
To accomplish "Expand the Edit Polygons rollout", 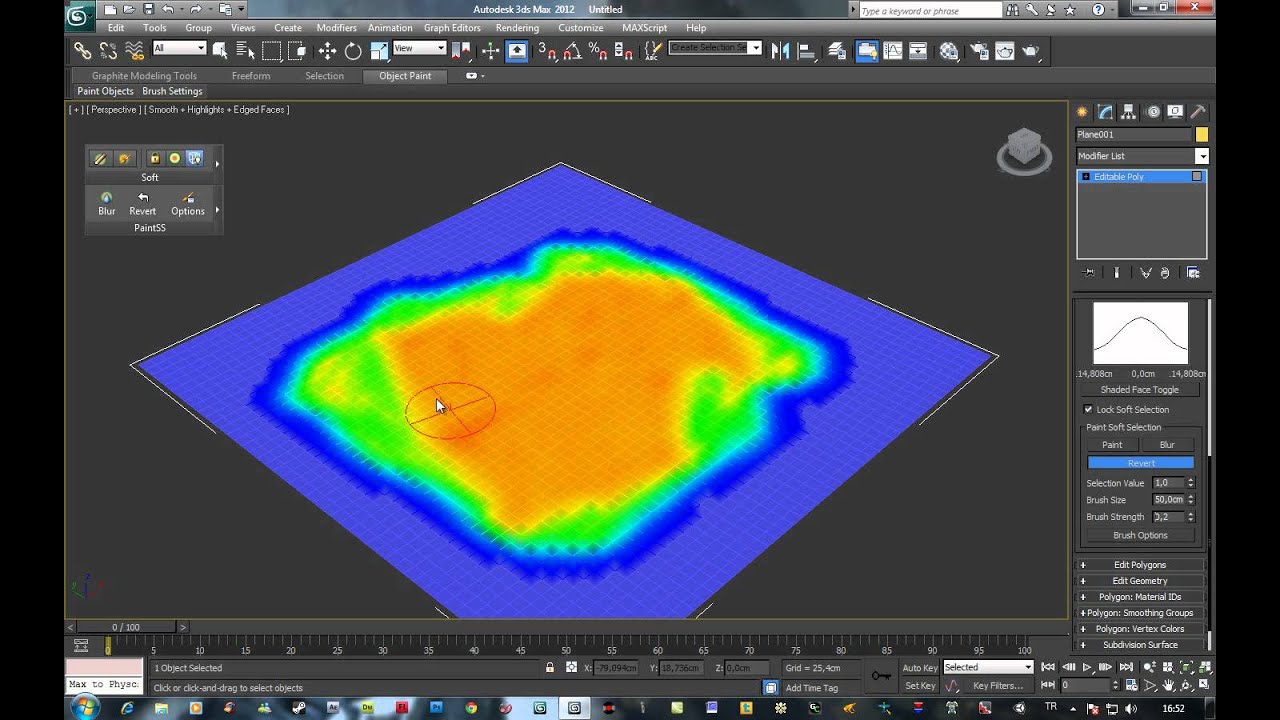I will point(1140,565).
